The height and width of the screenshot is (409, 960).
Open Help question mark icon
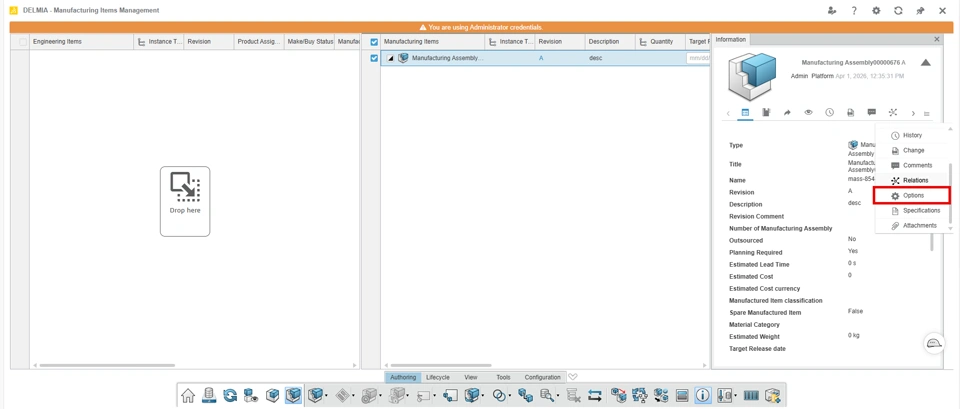[x=853, y=10]
